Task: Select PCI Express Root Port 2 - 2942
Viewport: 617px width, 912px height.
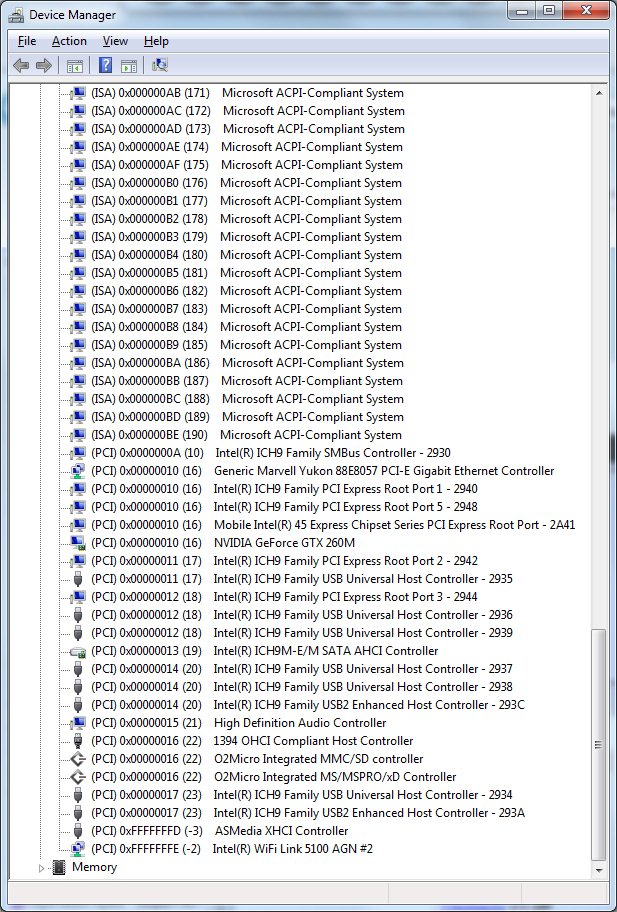Action: click(284, 561)
